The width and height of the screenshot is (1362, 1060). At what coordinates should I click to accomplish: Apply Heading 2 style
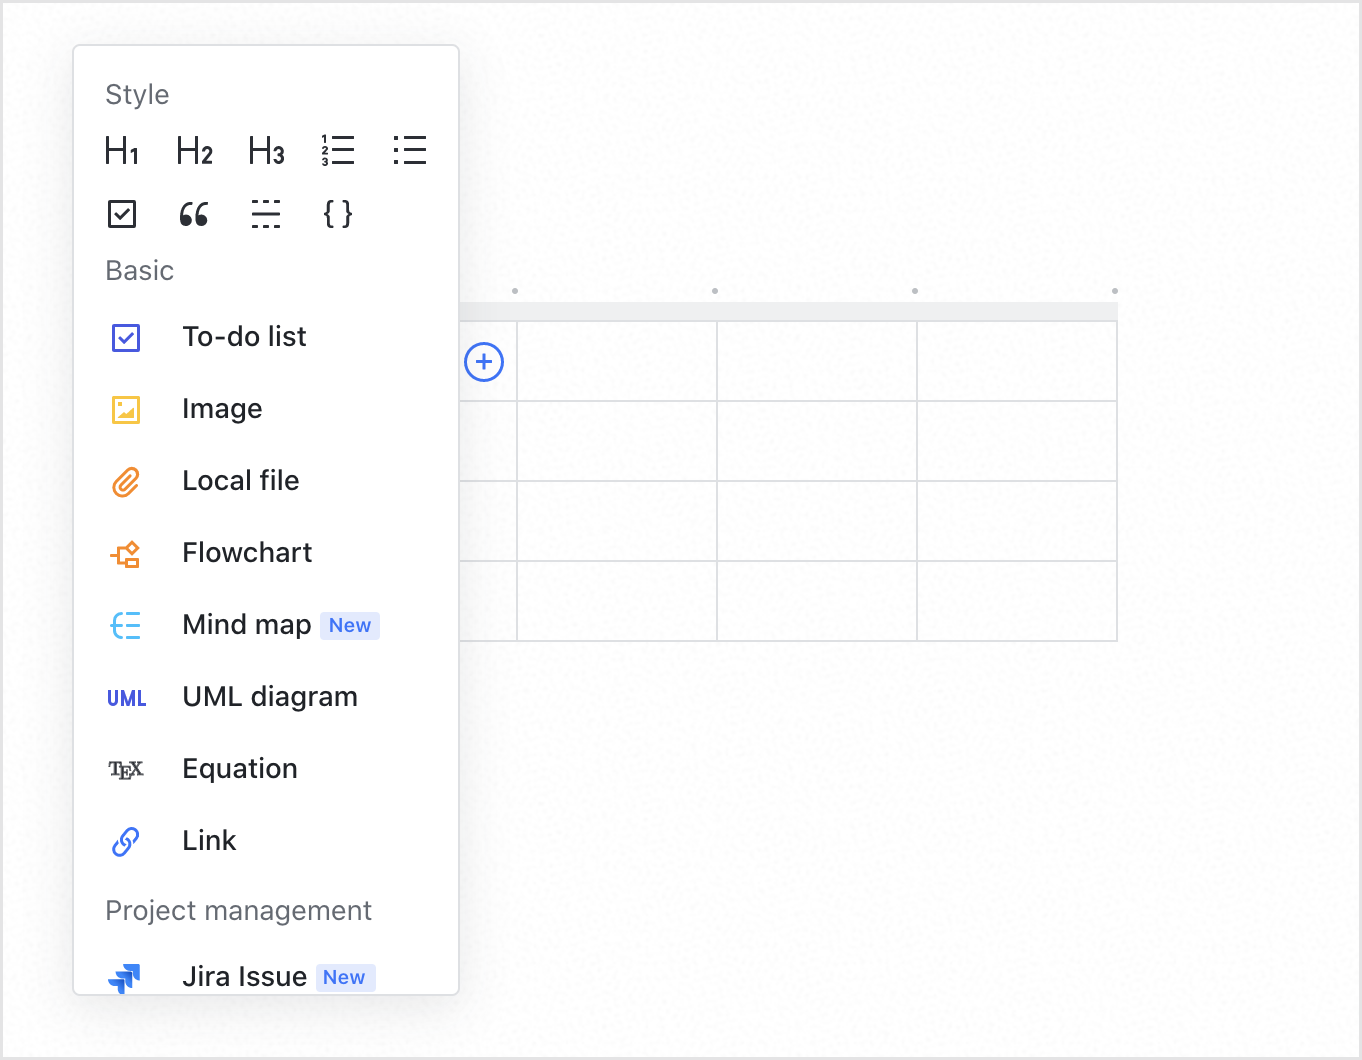coord(194,151)
